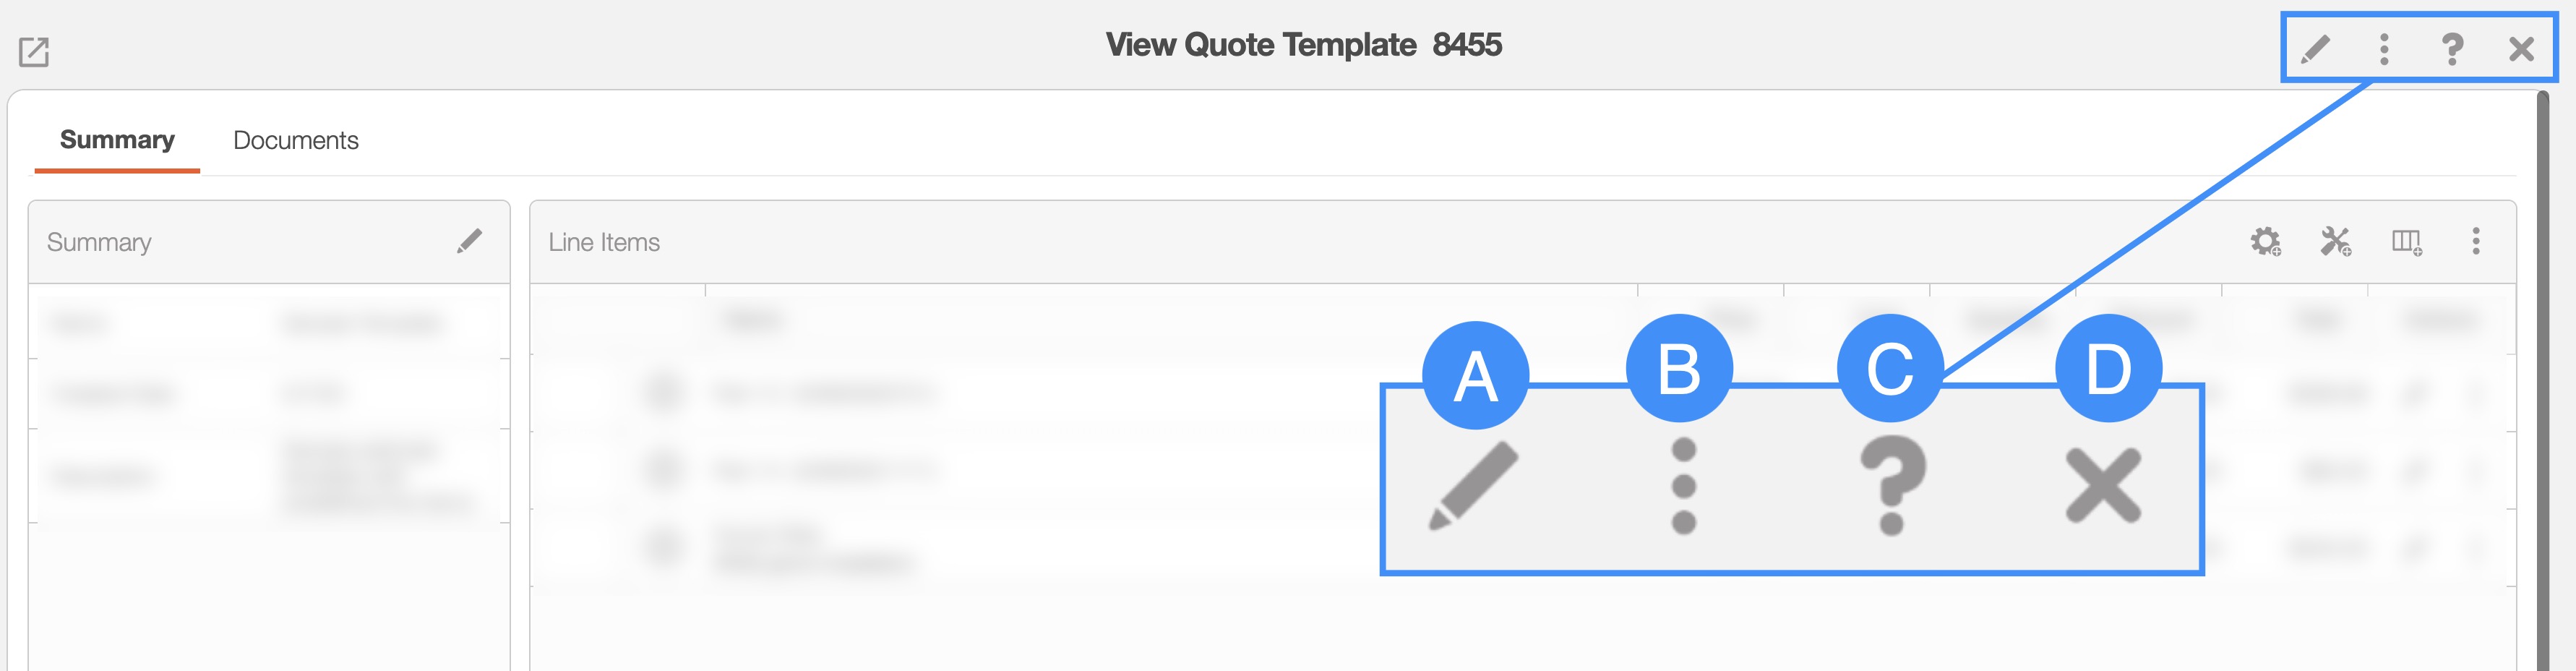Viewport: 2576px width, 671px height.
Task: Click the enlarged question mark under badge C
Action: pyautogui.click(x=1891, y=485)
